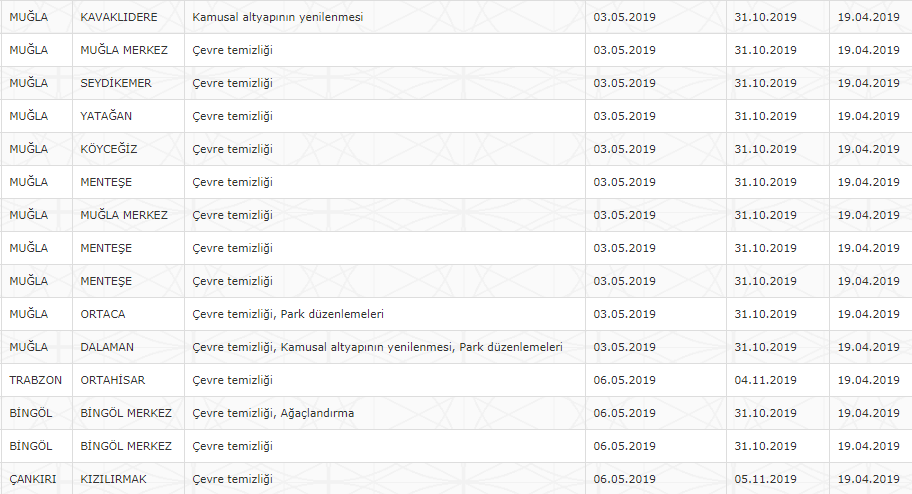Image resolution: width=912 pixels, height=494 pixels.
Task: Click 'Kamusal altyapının yenilenmesi' in the KAVAKLIDERE row
Action: 277,17
